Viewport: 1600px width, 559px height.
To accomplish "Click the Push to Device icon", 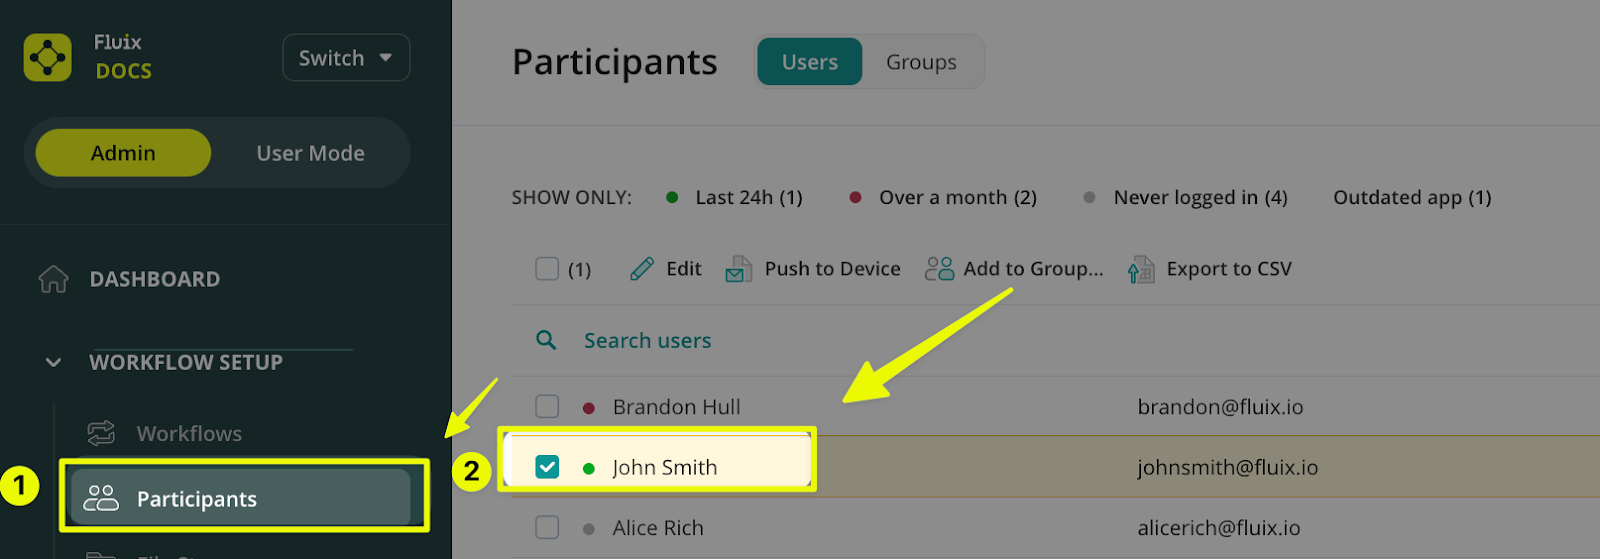I will click(x=738, y=269).
